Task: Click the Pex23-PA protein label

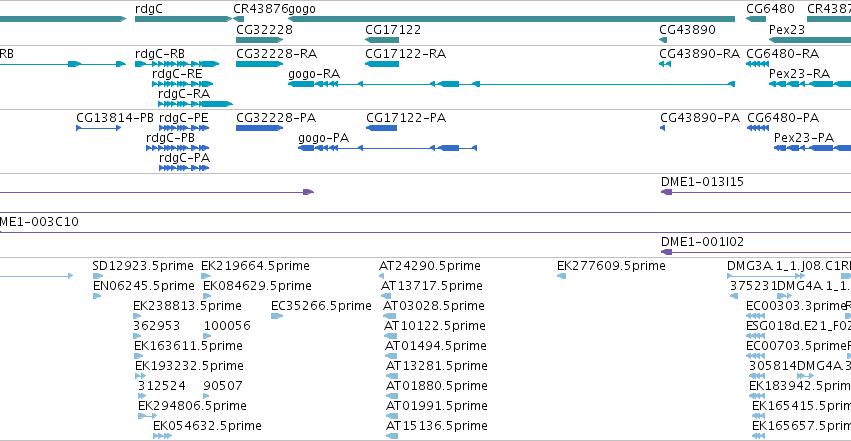Action: (x=804, y=138)
